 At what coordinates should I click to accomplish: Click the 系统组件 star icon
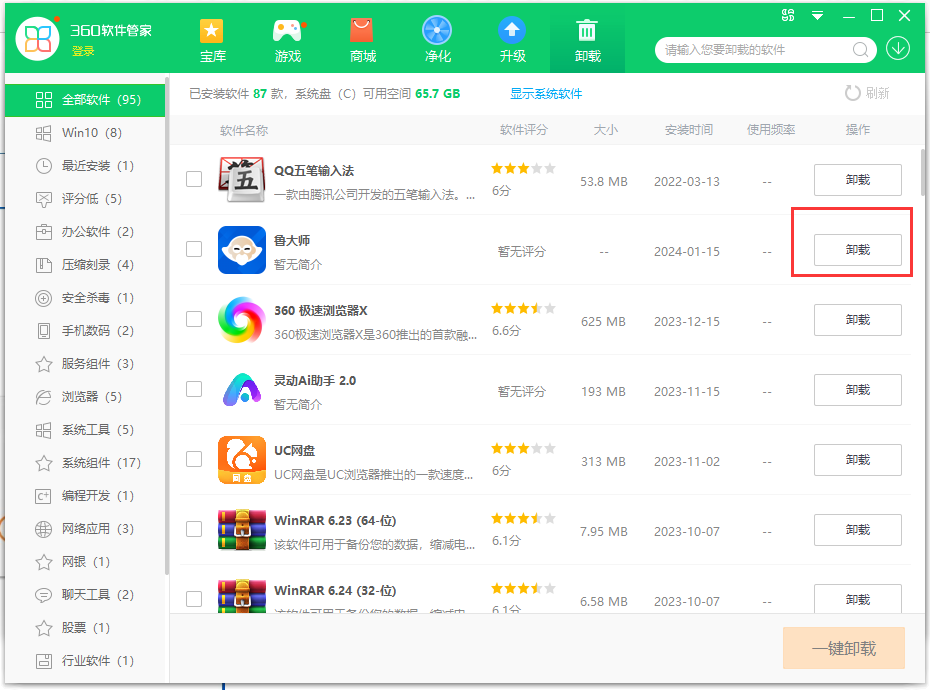tap(44, 463)
